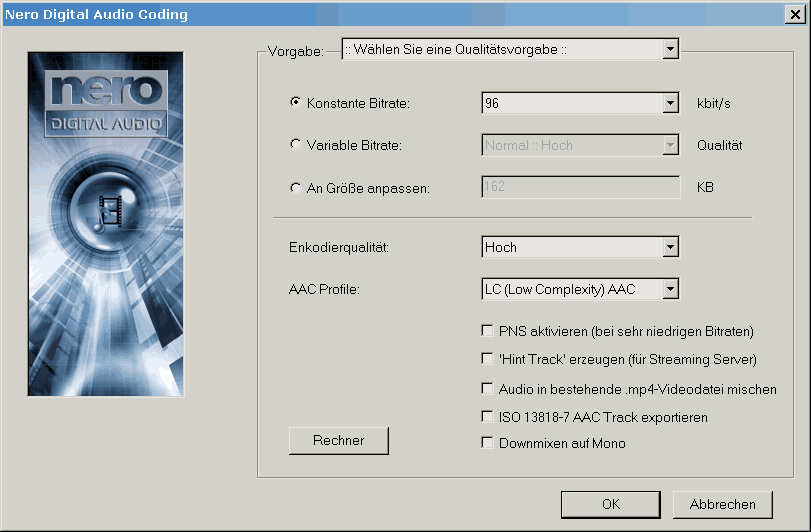Confirm settings with the OK button
Image resolution: width=811 pixels, height=532 pixels.
pos(610,504)
